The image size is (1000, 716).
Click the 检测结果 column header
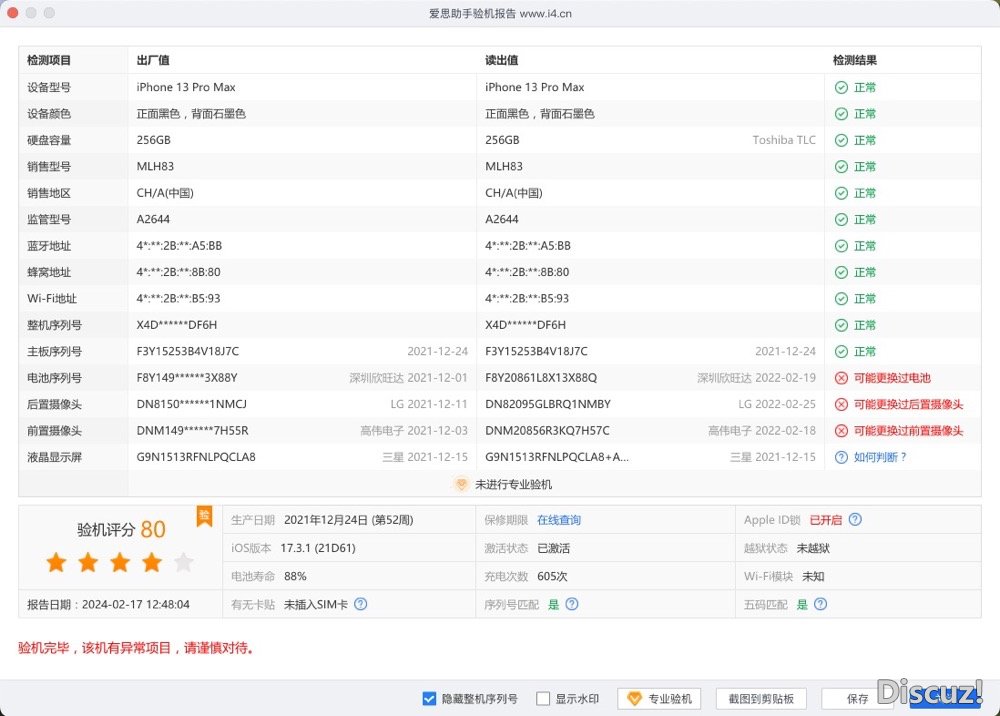[855, 61]
